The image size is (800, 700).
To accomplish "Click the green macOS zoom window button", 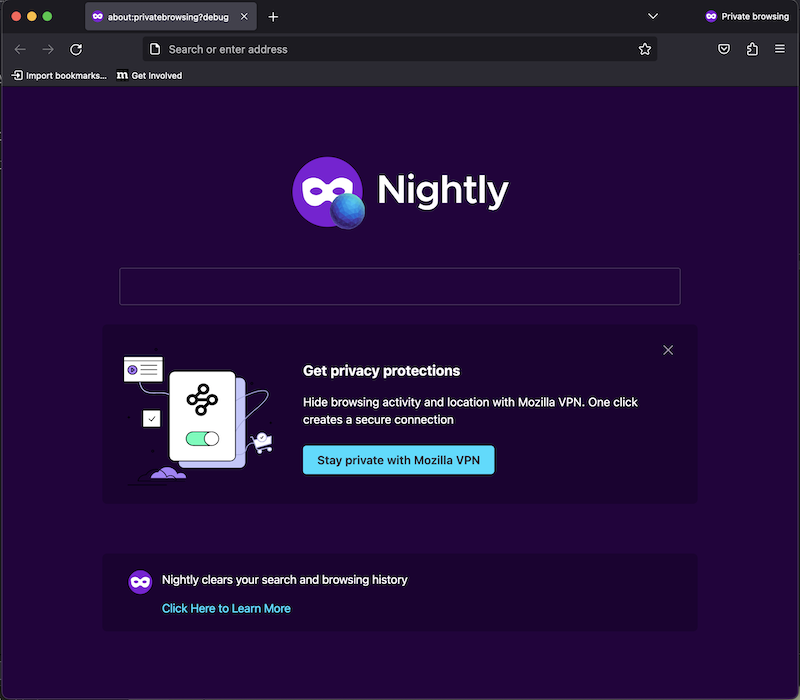I will 47,17.
